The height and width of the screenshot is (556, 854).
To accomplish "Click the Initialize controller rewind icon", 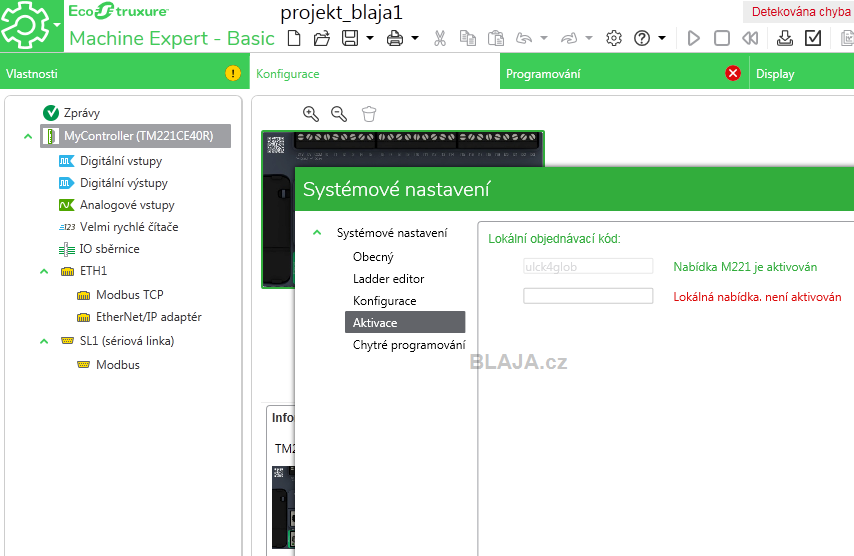I will 750,38.
